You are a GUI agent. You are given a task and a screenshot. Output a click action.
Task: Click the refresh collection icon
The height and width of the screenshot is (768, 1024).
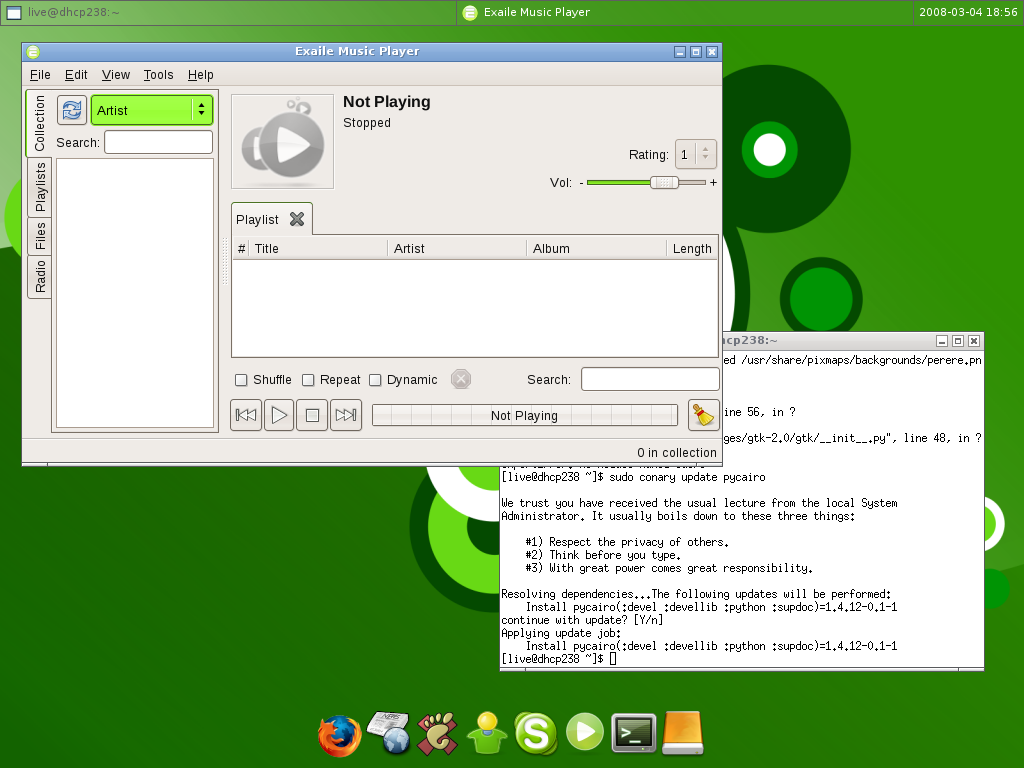72,110
